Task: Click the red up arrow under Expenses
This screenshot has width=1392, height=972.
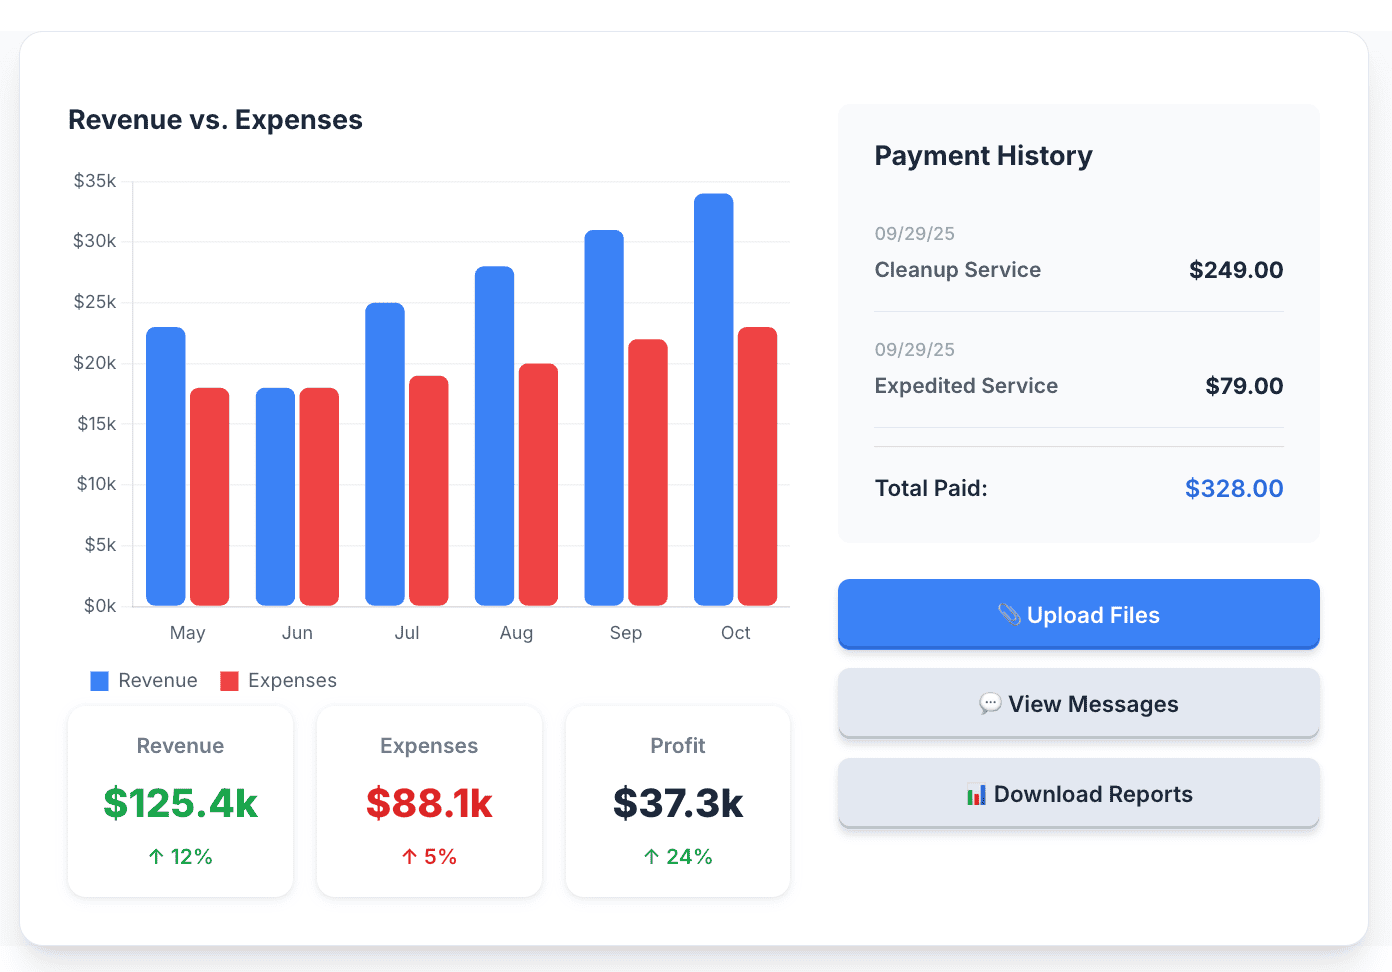Action: pos(408,856)
